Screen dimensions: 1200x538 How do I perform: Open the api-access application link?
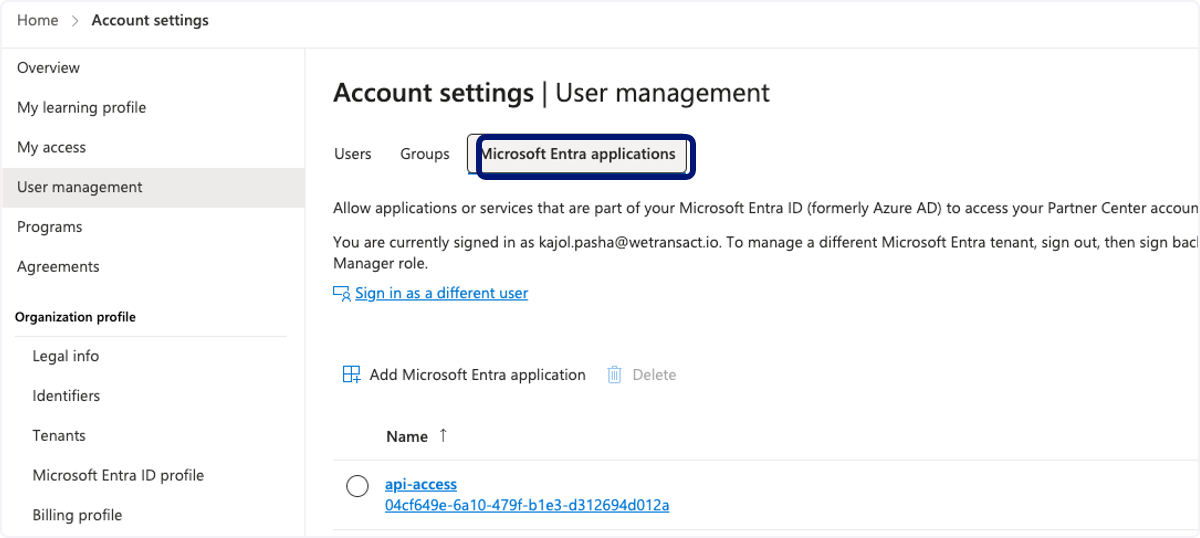click(x=421, y=485)
